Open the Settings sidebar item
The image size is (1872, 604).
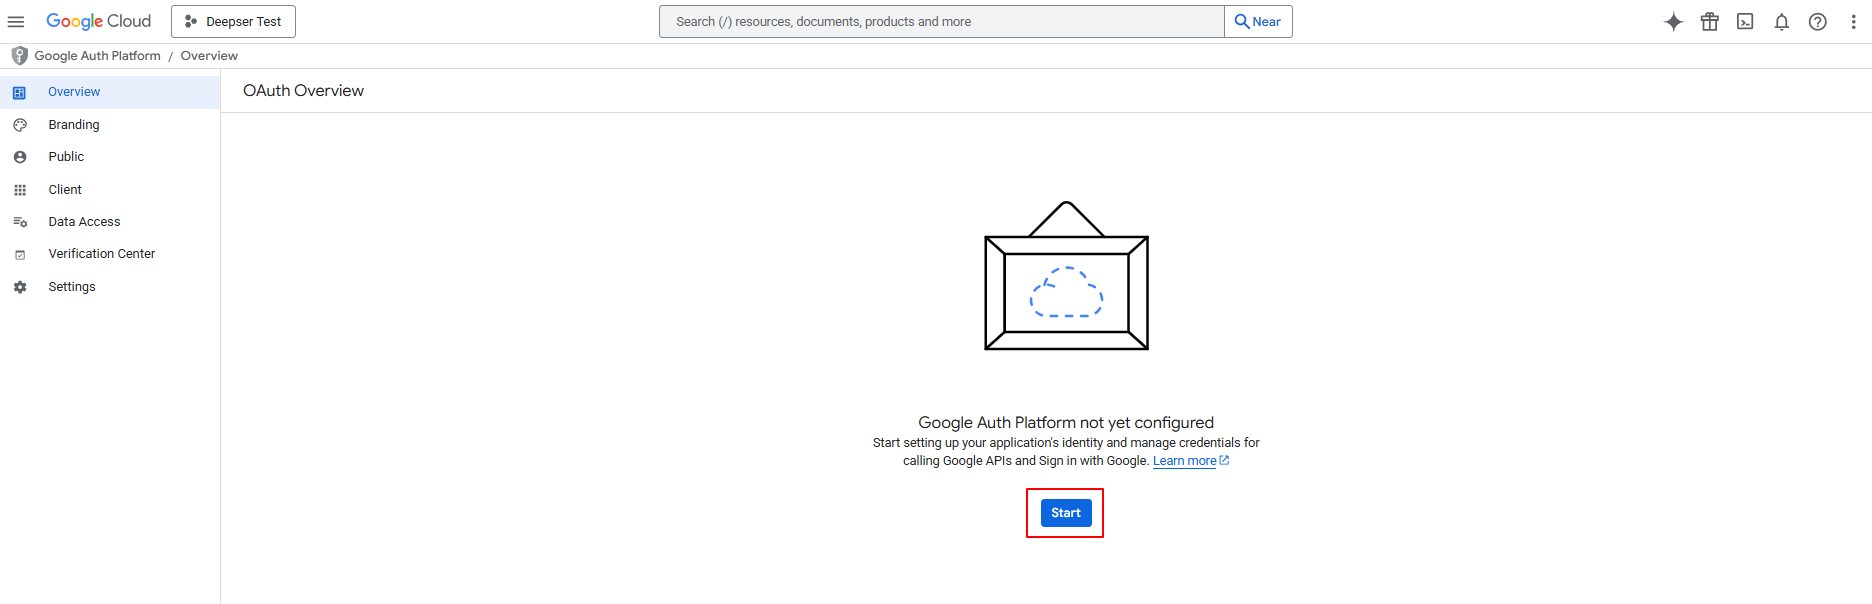(x=110, y=287)
